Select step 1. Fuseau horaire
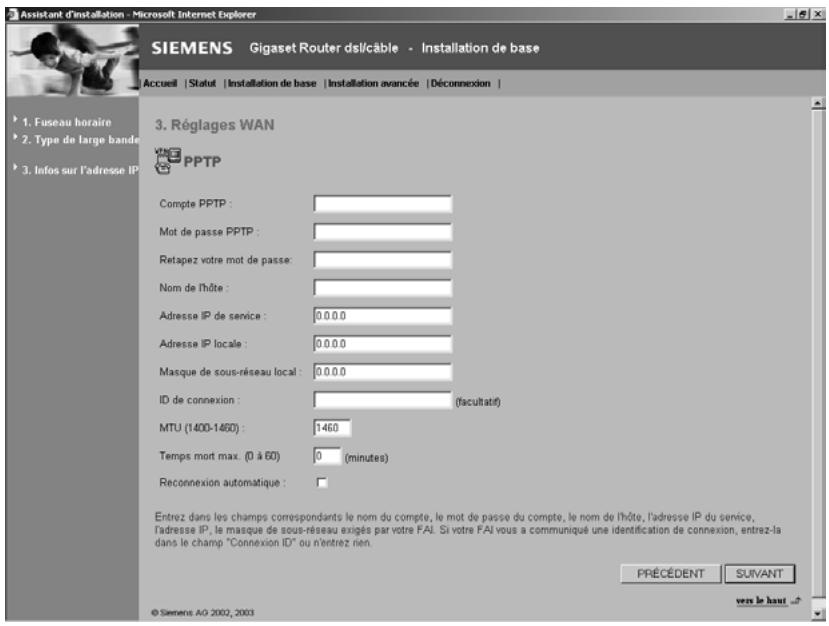Screen dimensions: 829x626 click(67, 122)
